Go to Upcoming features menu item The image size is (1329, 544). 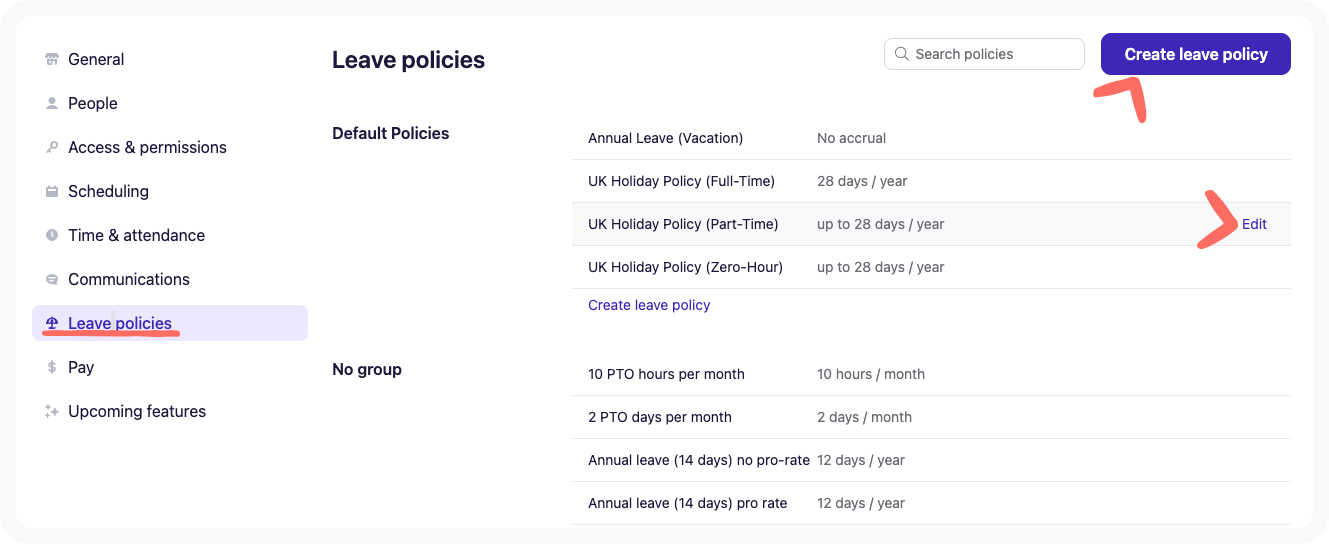coord(136,411)
